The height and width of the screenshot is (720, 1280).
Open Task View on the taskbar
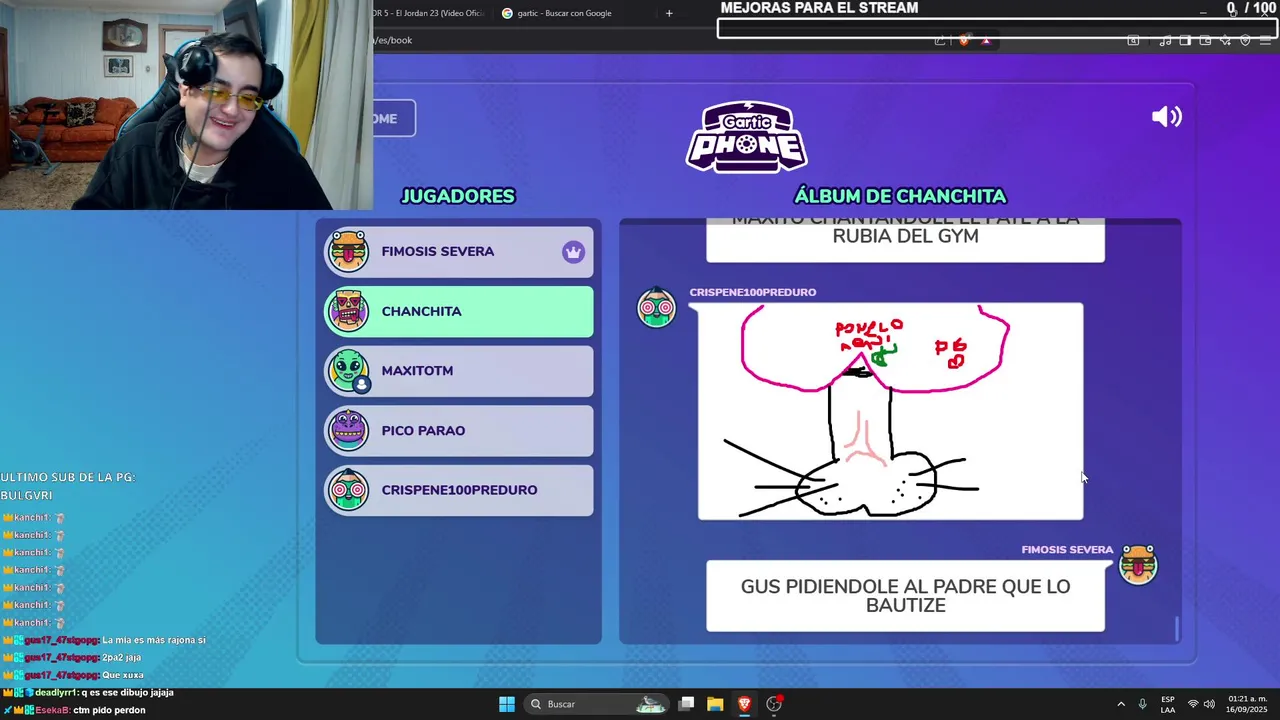(x=686, y=704)
